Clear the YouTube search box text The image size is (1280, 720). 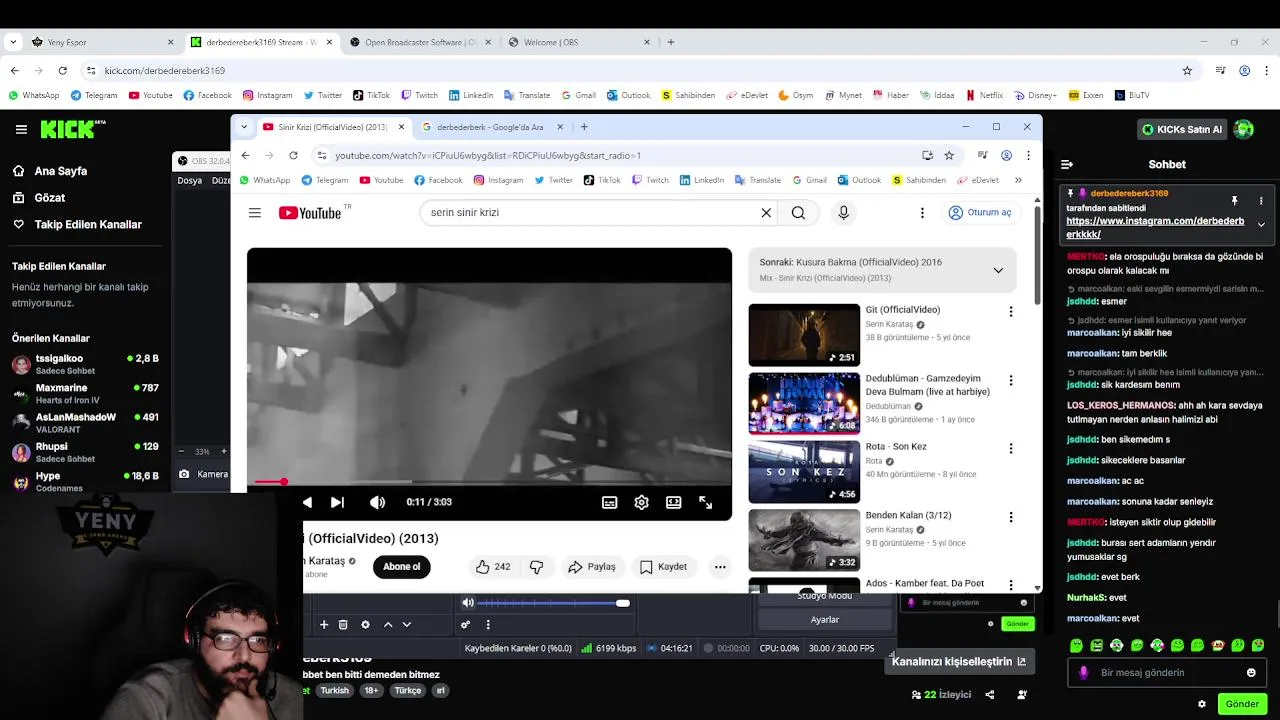coord(766,212)
